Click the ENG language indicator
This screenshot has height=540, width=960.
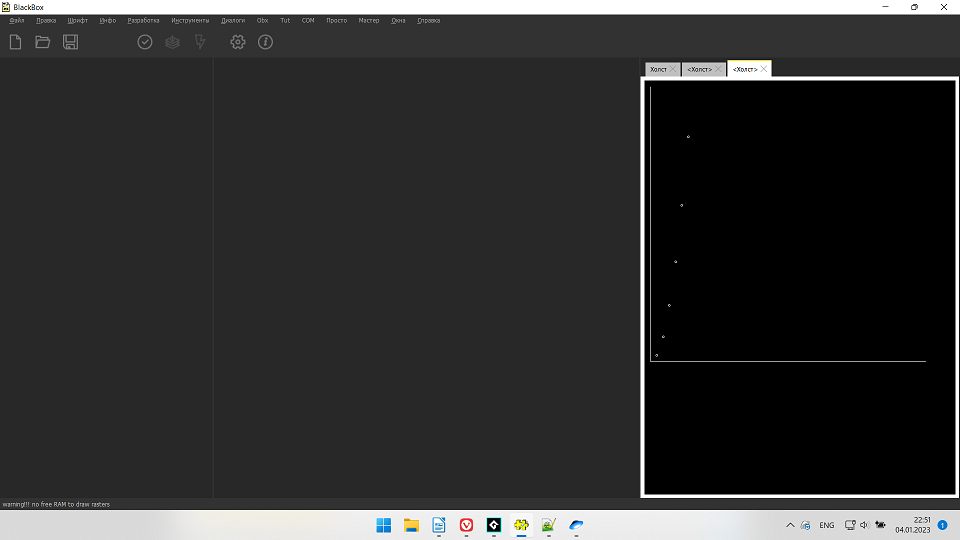pos(827,525)
